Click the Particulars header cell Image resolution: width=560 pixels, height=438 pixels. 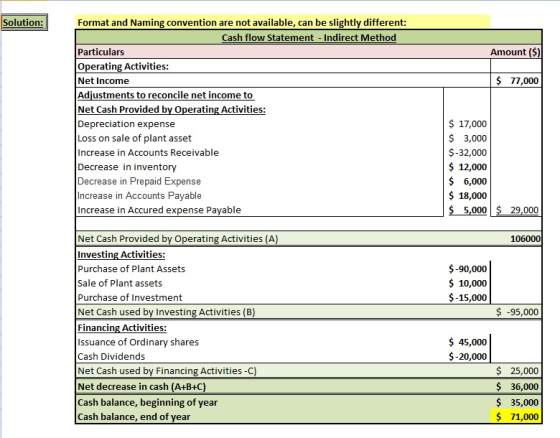click(101, 52)
